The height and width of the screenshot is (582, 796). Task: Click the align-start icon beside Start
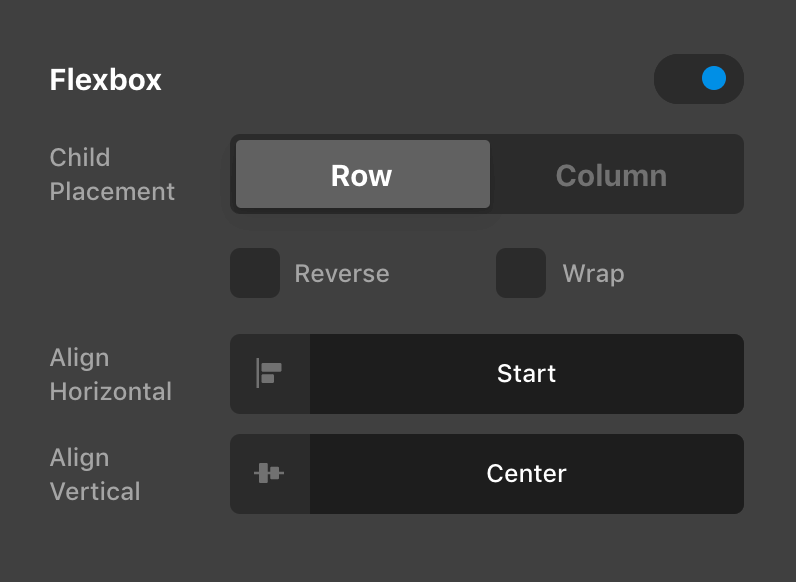(x=269, y=374)
